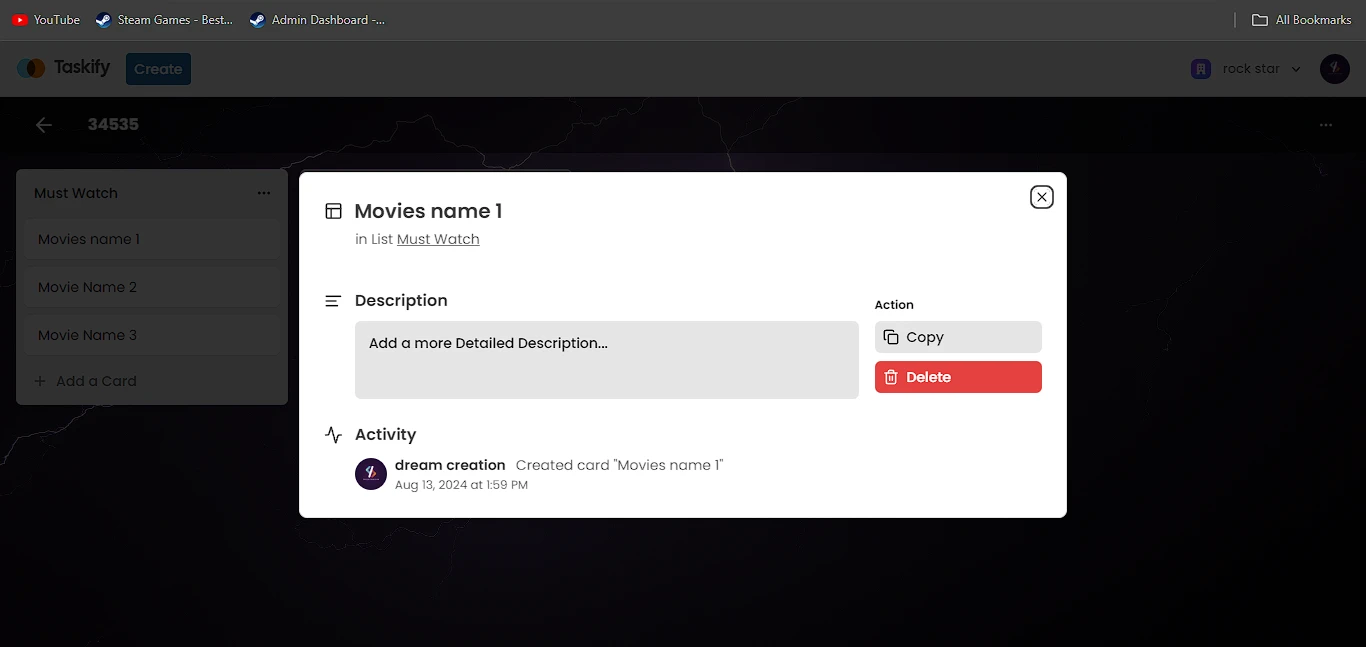Click the Taskify logo
Image resolution: width=1366 pixels, height=647 pixels.
(64, 68)
